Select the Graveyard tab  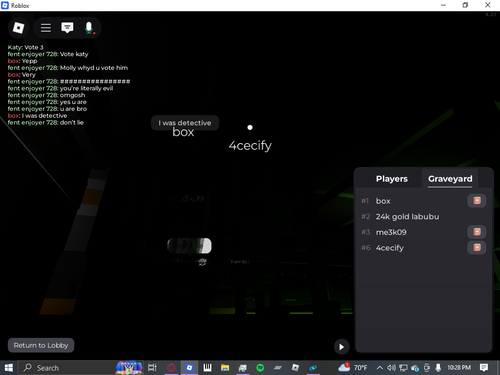click(450, 179)
